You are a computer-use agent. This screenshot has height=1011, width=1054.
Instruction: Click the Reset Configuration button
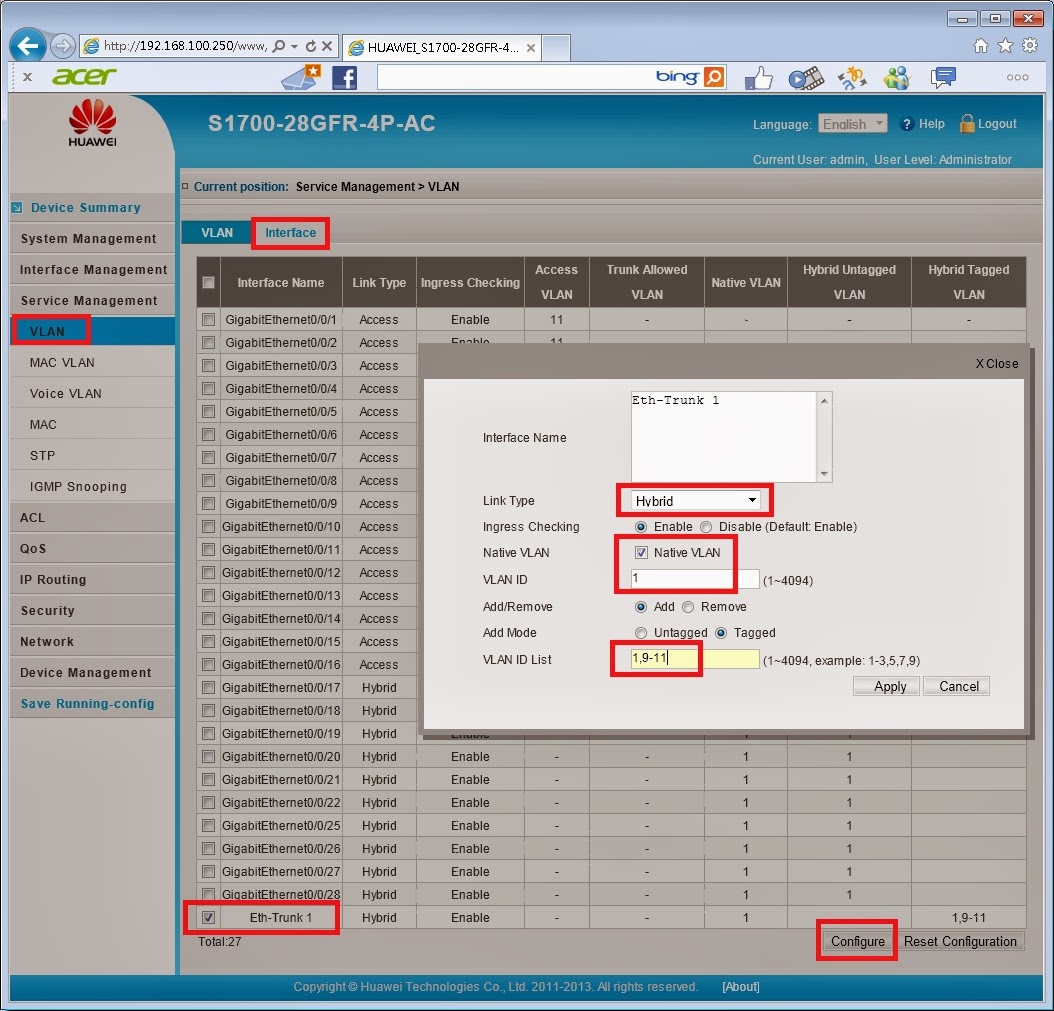[961, 940]
